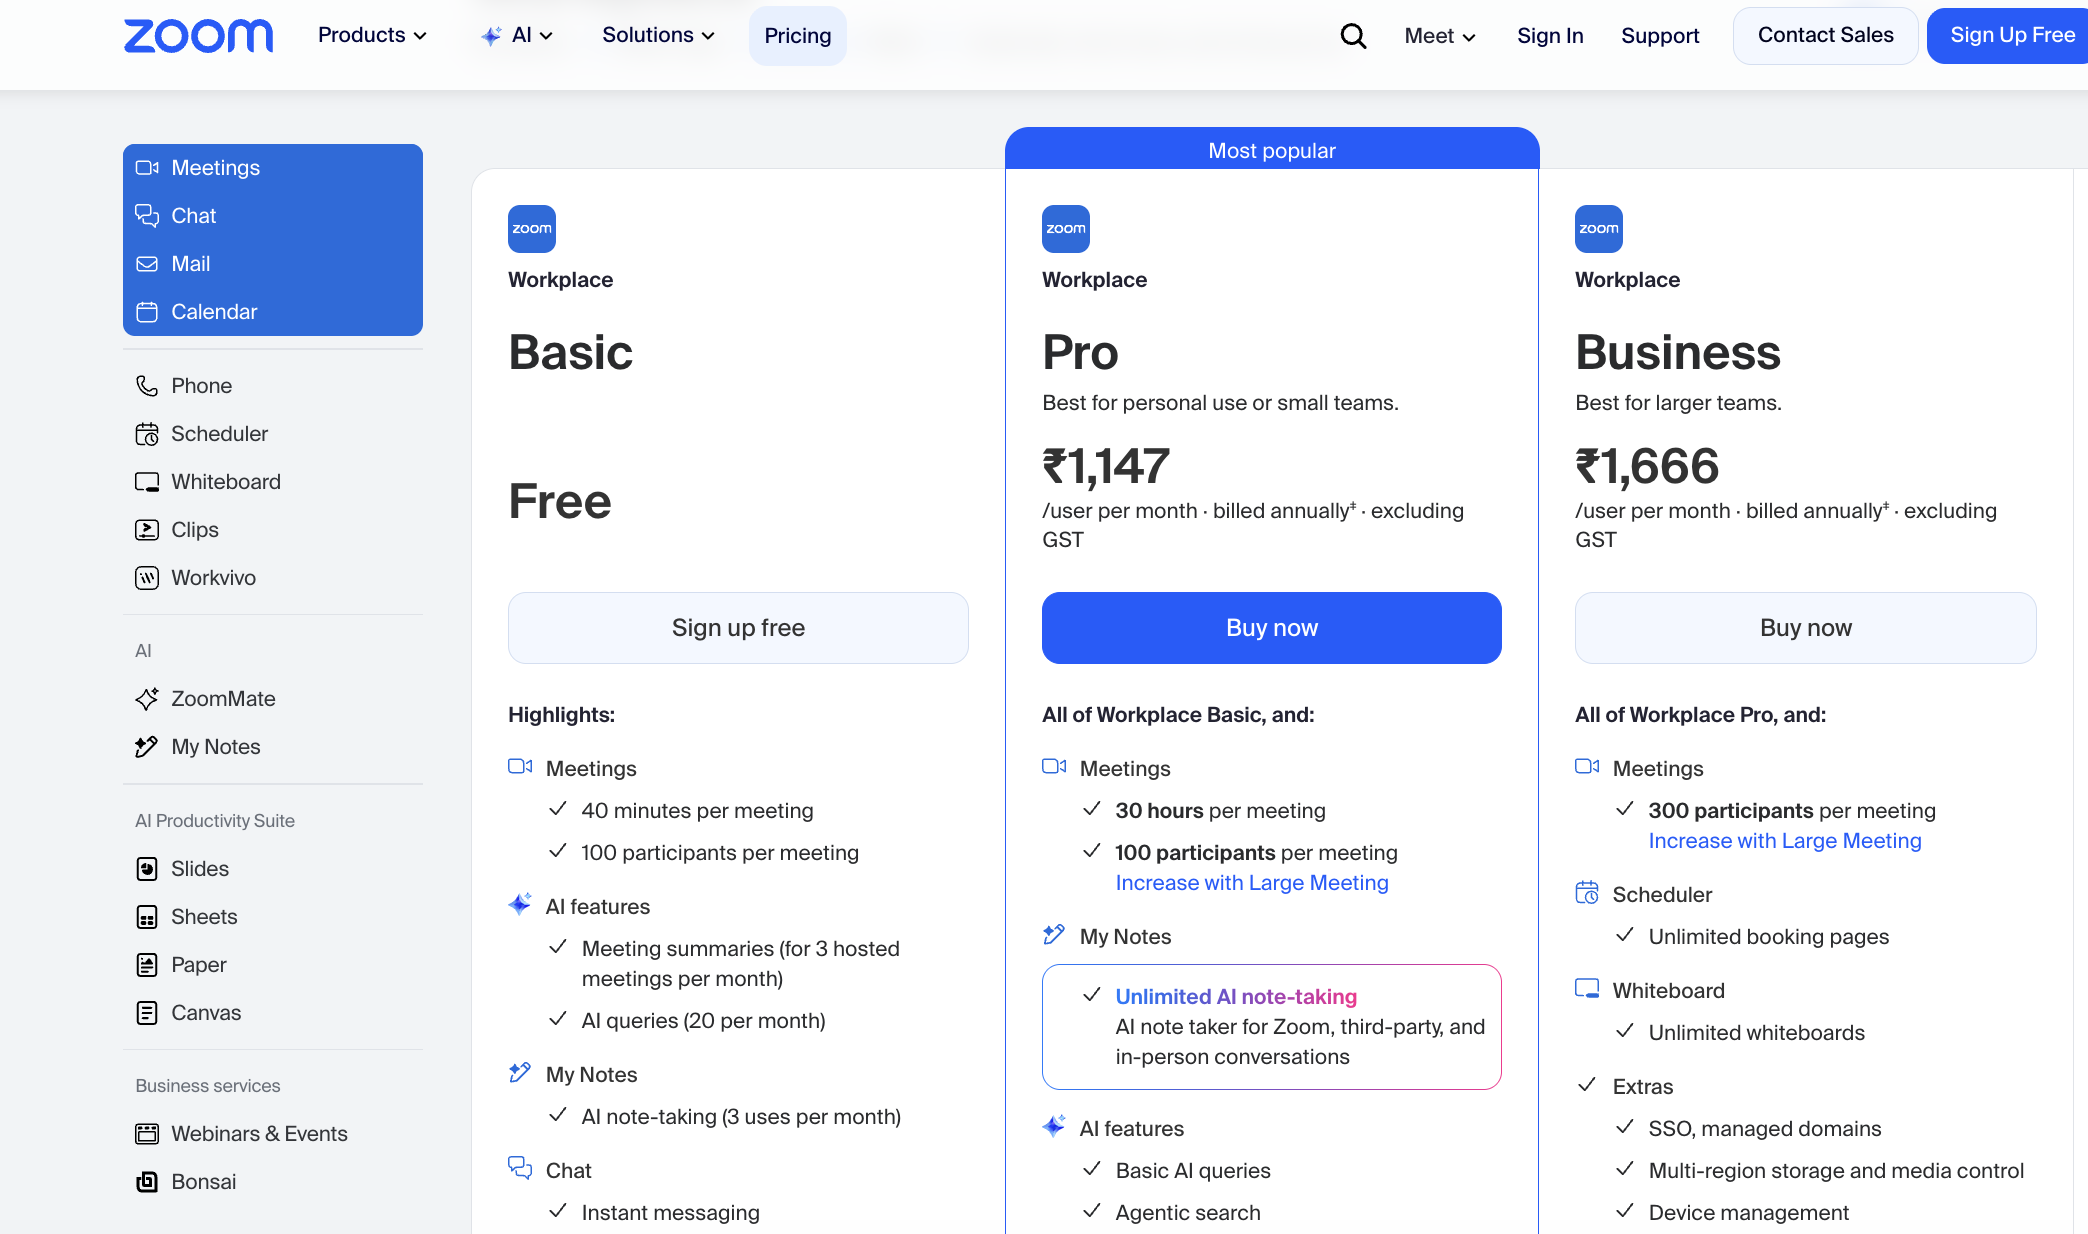Select the Scheduler sidebar icon

coord(147,434)
